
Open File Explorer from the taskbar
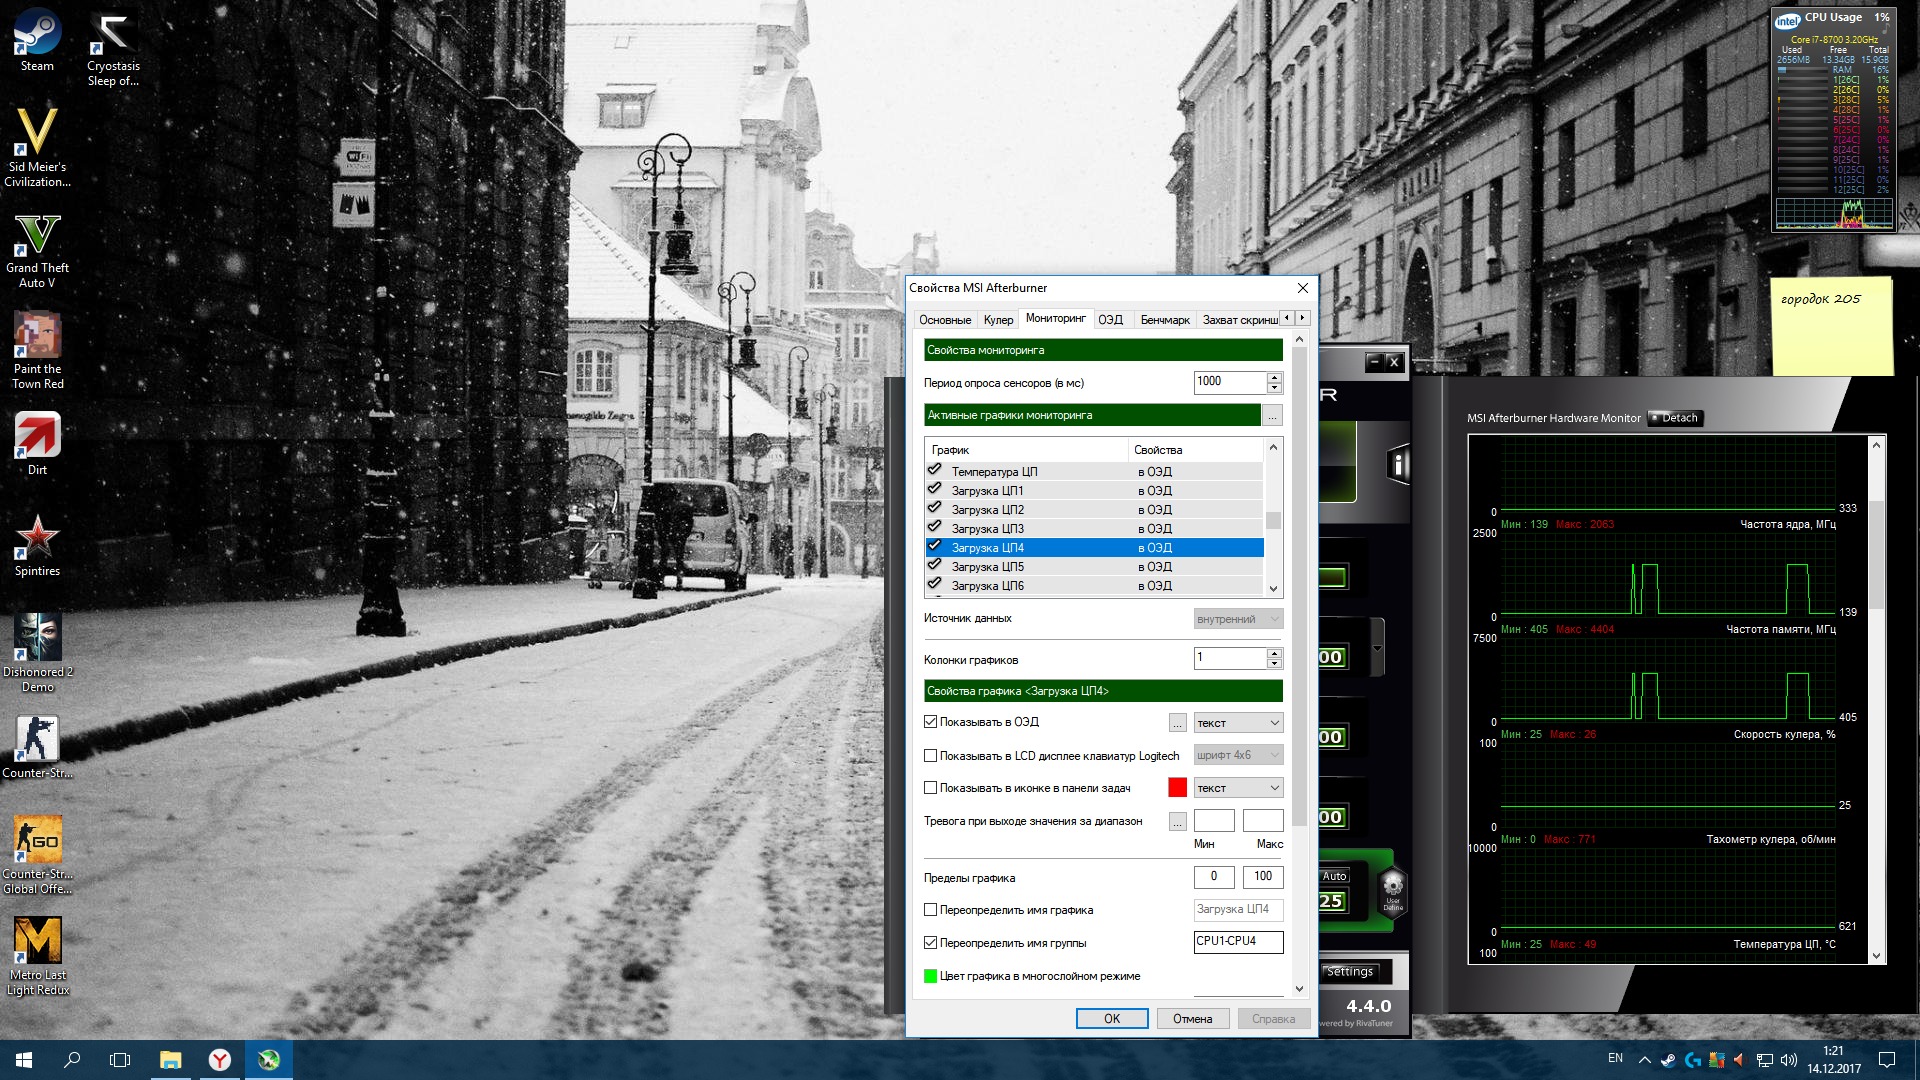[x=170, y=1060]
